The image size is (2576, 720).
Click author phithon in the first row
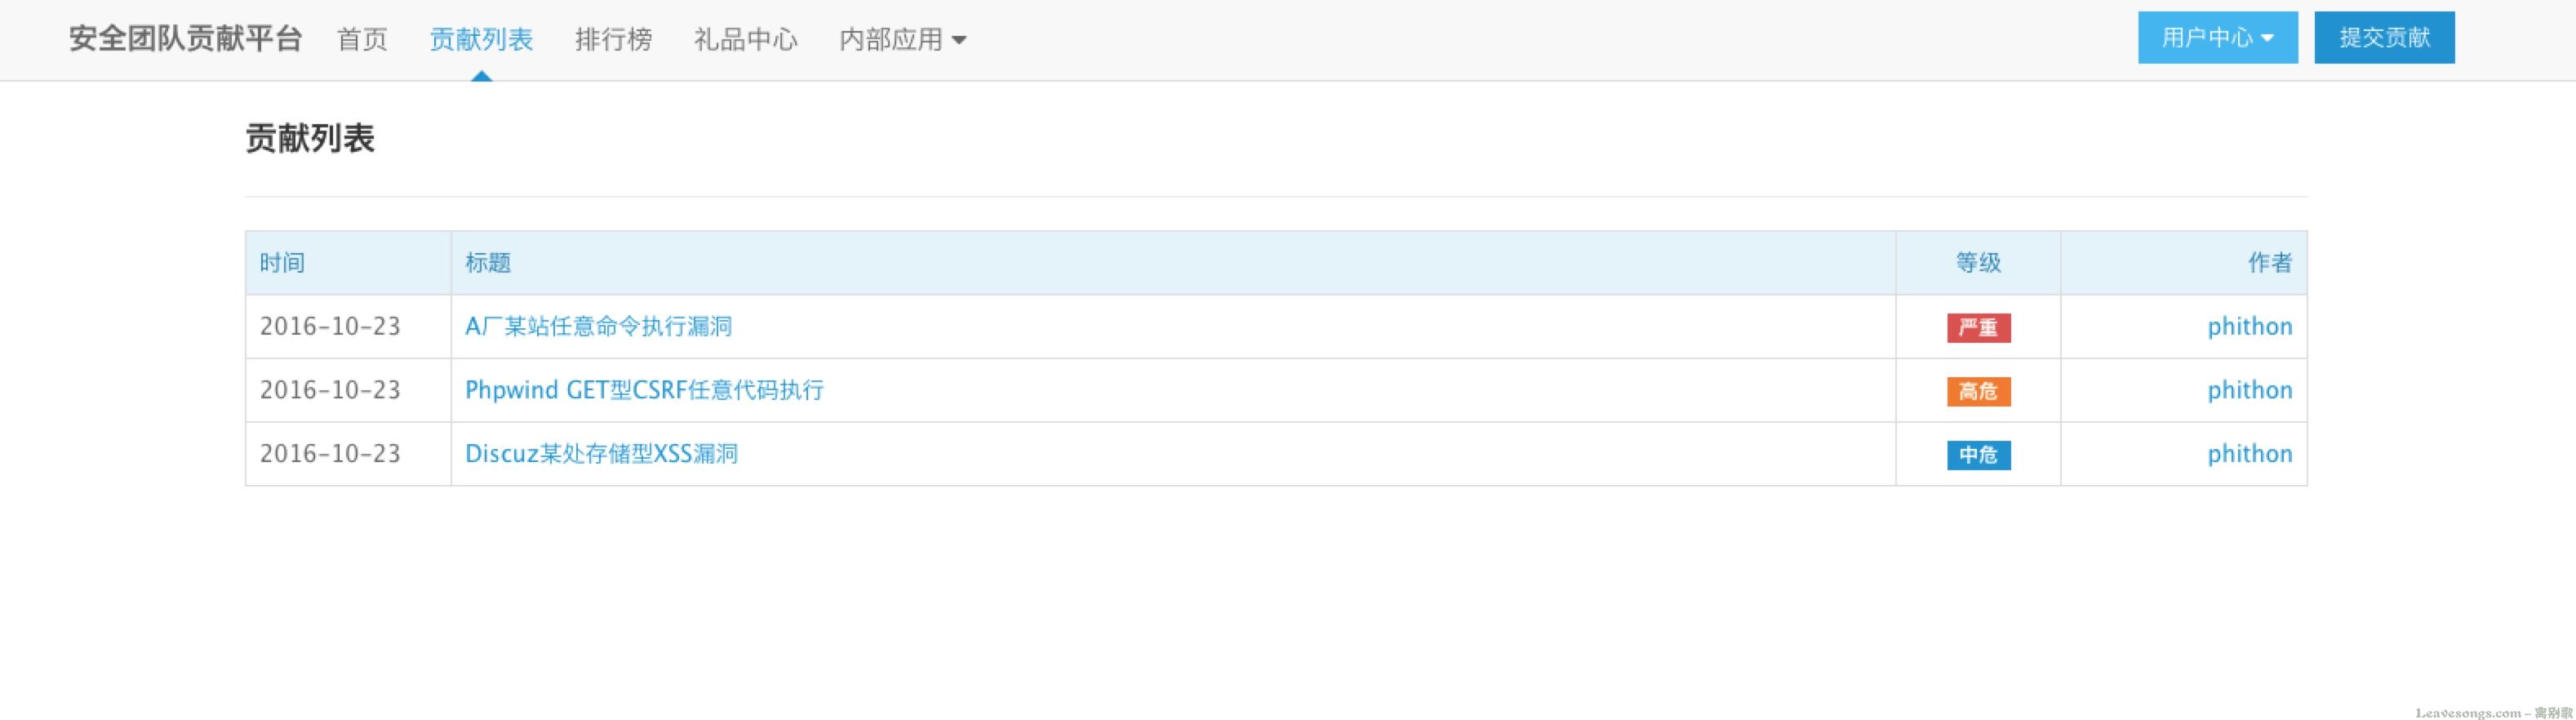2250,327
